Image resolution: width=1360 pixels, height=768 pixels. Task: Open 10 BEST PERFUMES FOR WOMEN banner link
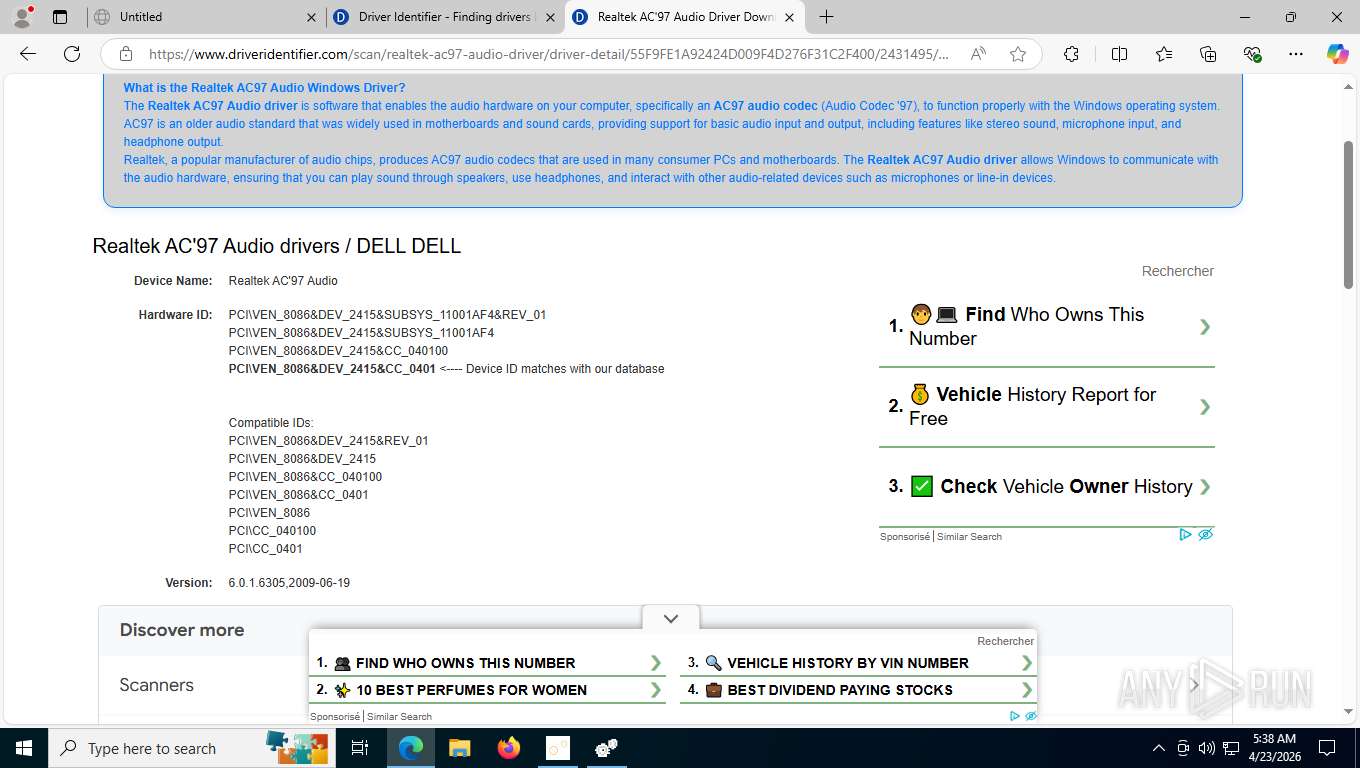488,690
